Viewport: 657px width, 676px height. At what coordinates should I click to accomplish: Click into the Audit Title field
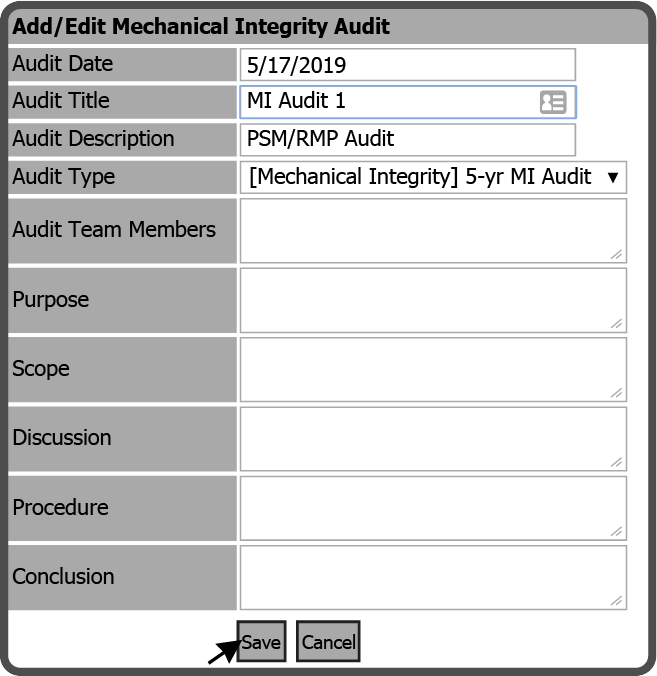coord(408,102)
